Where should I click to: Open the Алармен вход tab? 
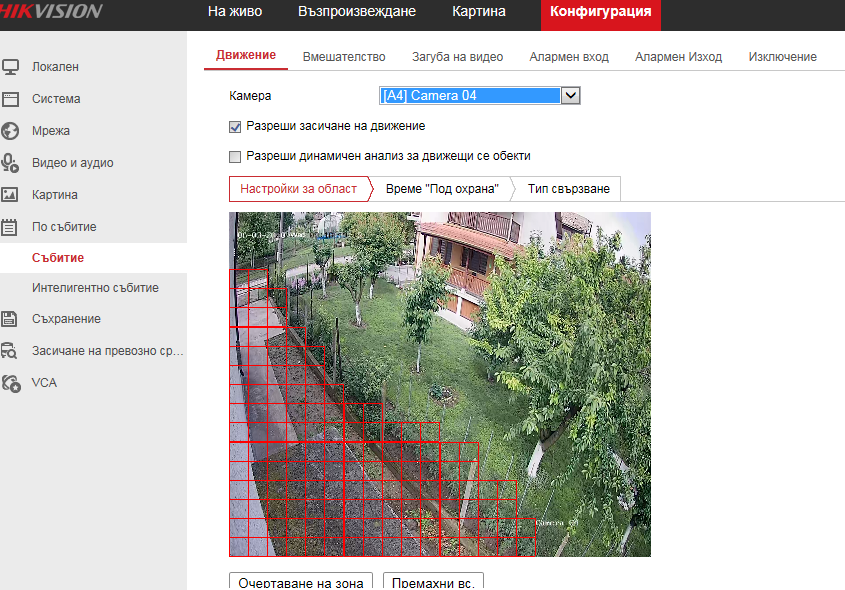pos(569,57)
